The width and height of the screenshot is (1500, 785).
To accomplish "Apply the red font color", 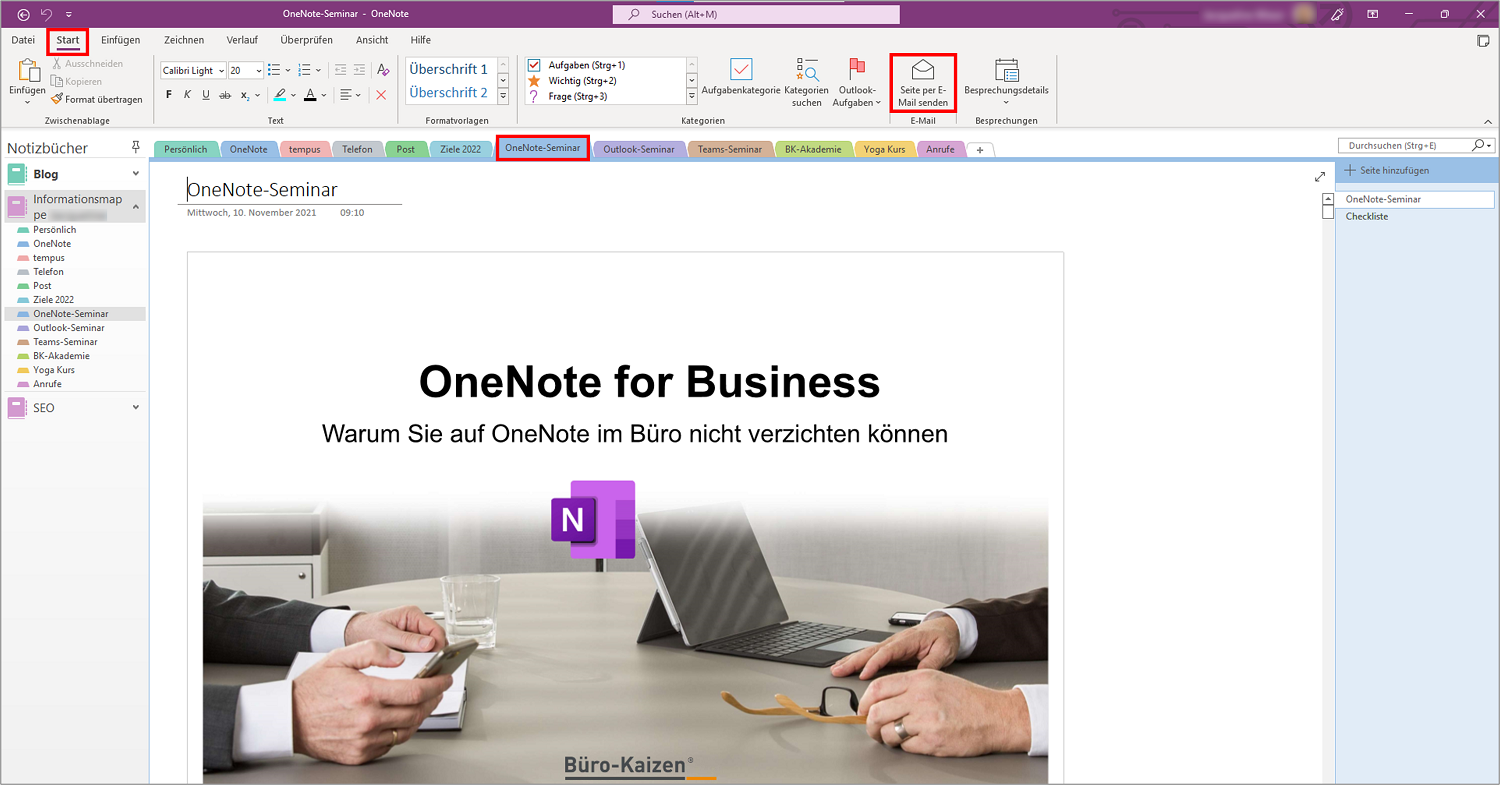I will [x=310, y=95].
